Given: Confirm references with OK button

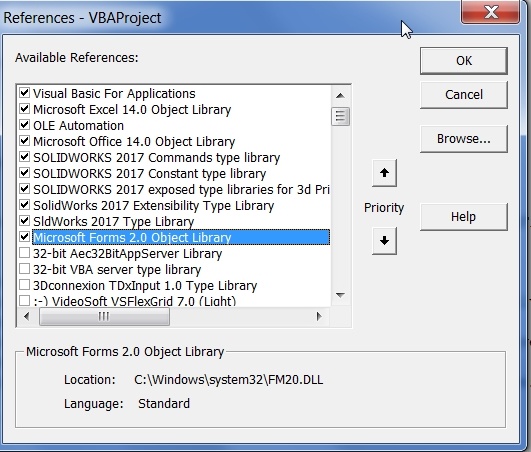Looking at the screenshot, I should (x=464, y=61).
